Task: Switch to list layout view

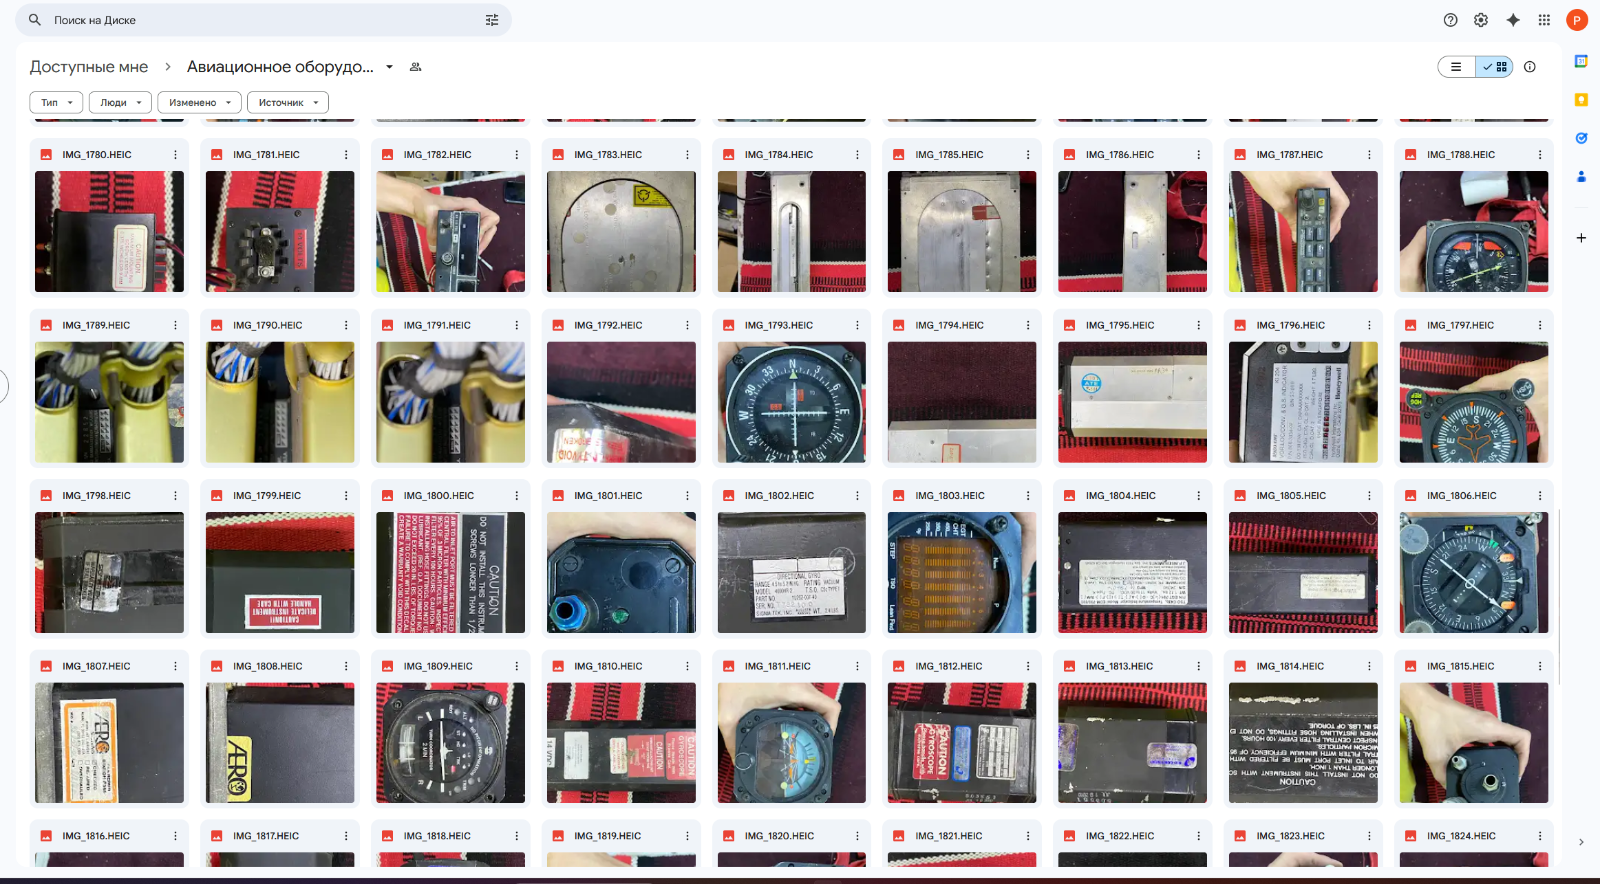Action: [x=1456, y=67]
